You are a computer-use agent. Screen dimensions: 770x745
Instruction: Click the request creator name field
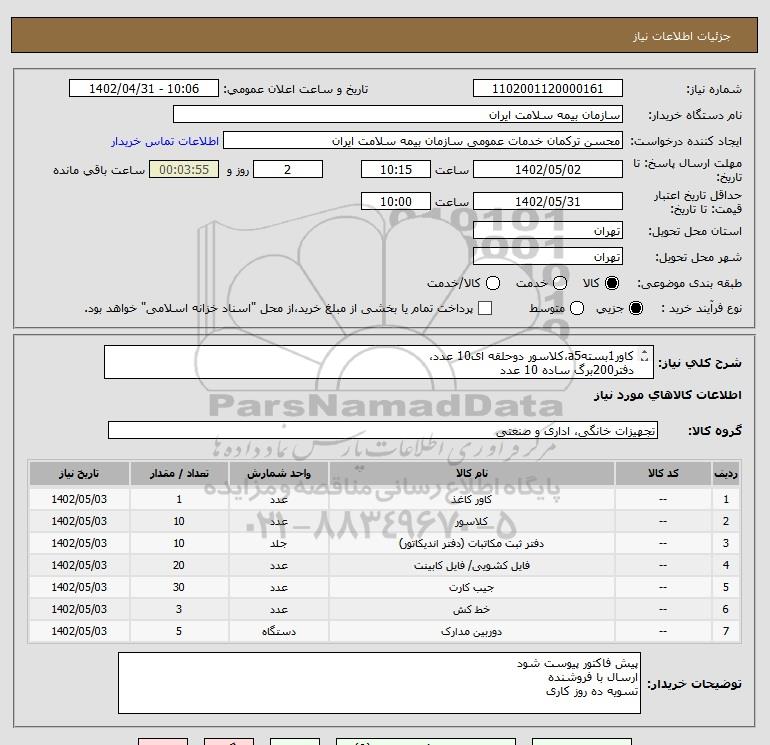click(x=423, y=141)
